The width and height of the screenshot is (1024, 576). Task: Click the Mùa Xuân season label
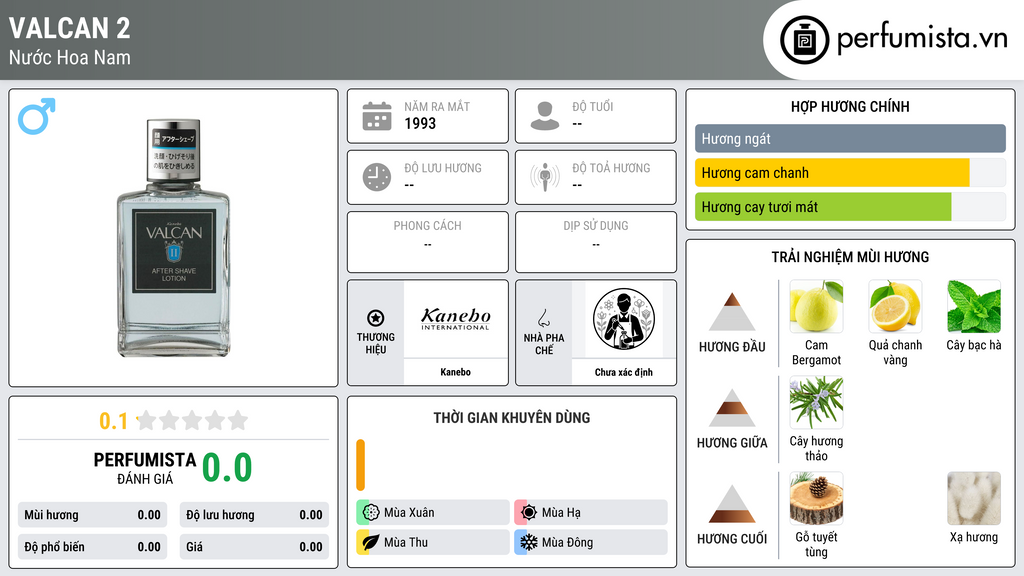pyautogui.click(x=409, y=513)
